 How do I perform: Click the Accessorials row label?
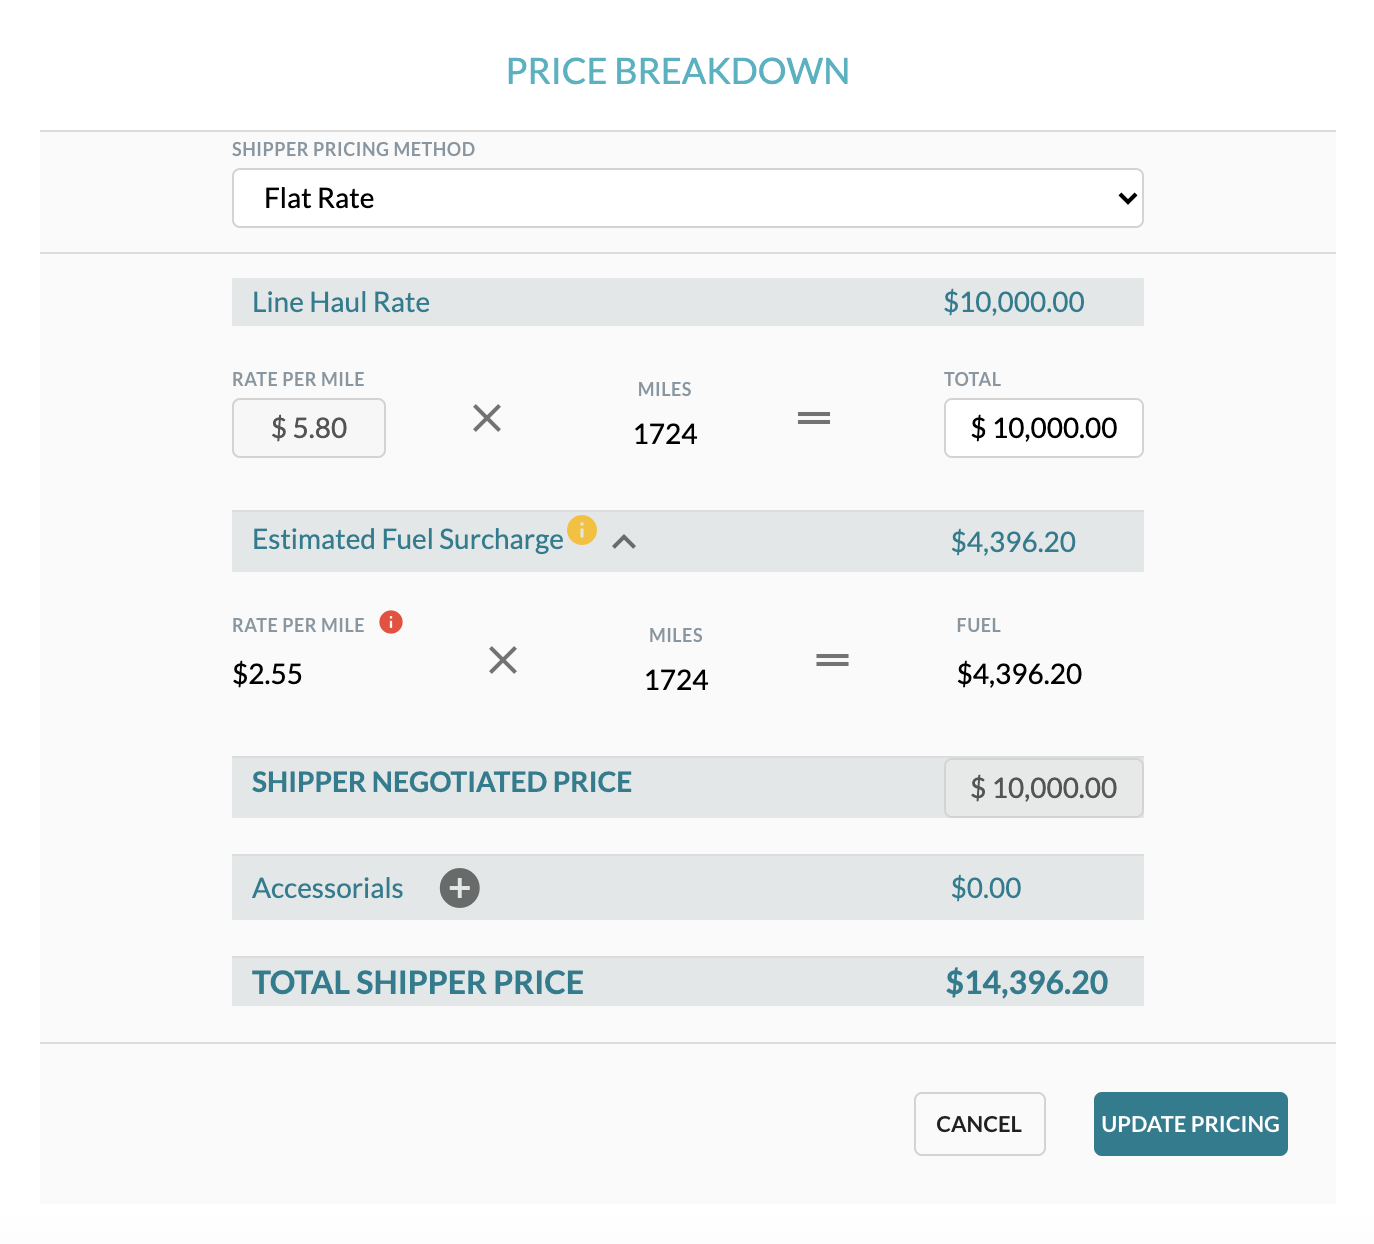pyautogui.click(x=327, y=887)
